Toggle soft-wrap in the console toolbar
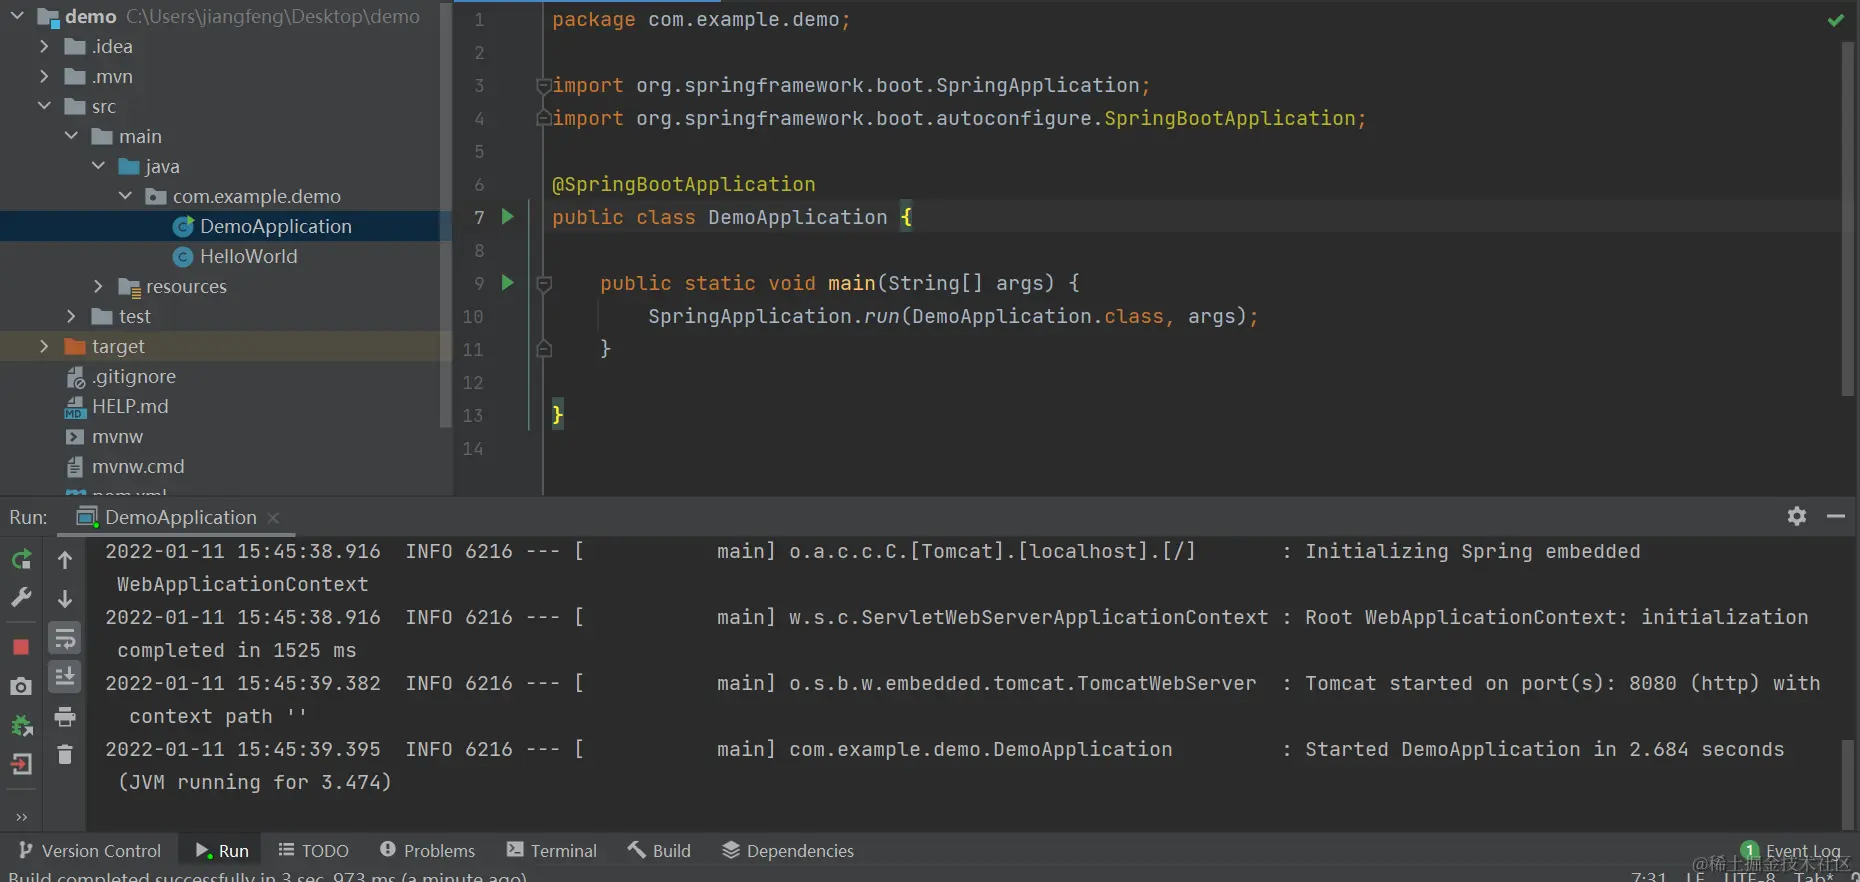Screen dimensions: 1860x882 [x=65, y=638]
